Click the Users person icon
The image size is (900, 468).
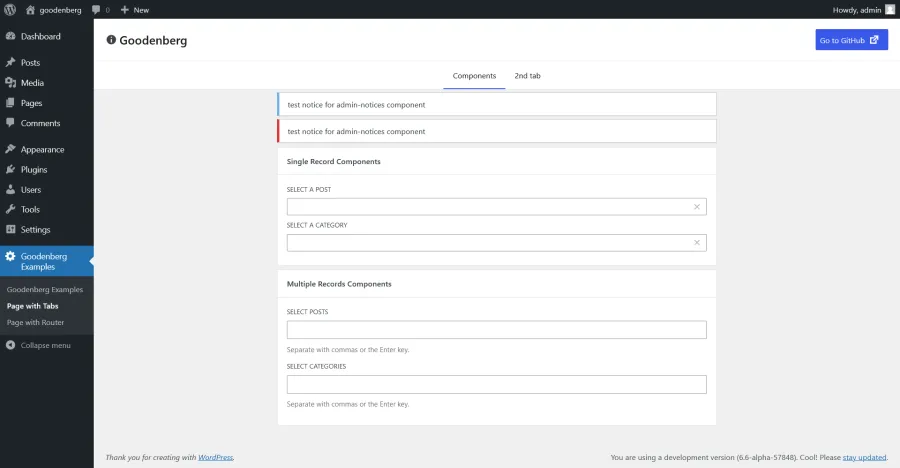(x=10, y=189)
